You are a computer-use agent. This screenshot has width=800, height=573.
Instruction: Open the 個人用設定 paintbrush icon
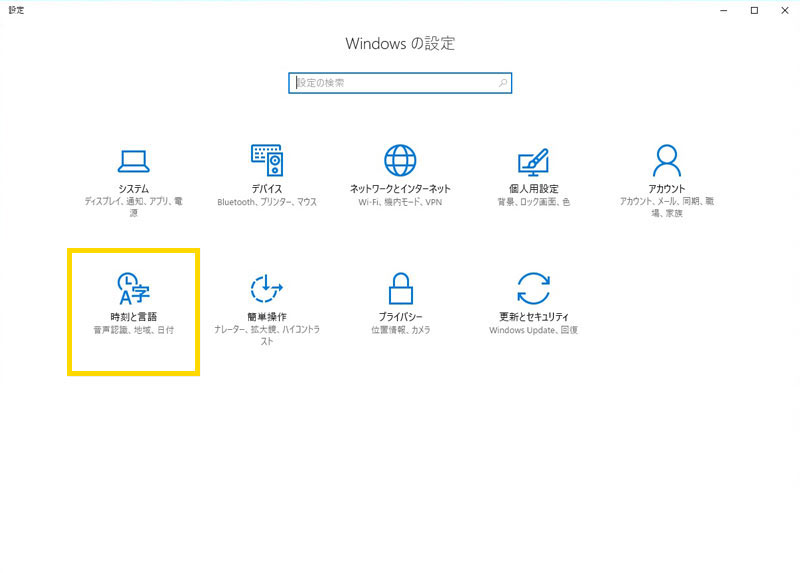pyautogui.click(x=533, y=161)
